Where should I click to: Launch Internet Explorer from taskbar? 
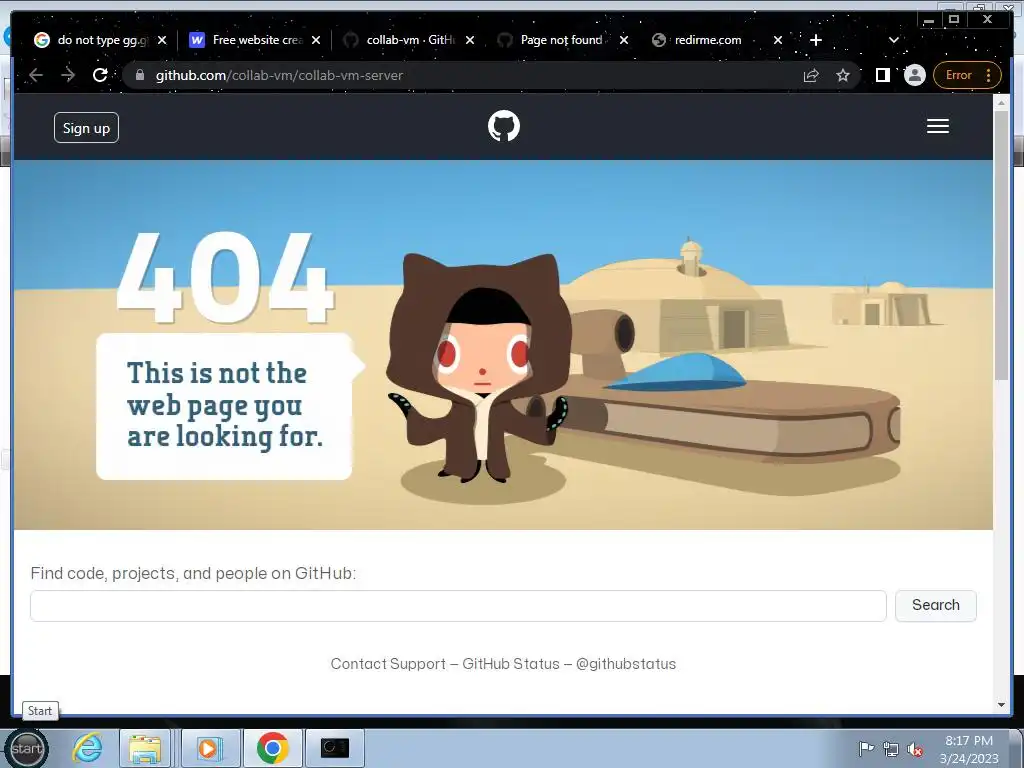pyautogui.click(x=88, y=748)
